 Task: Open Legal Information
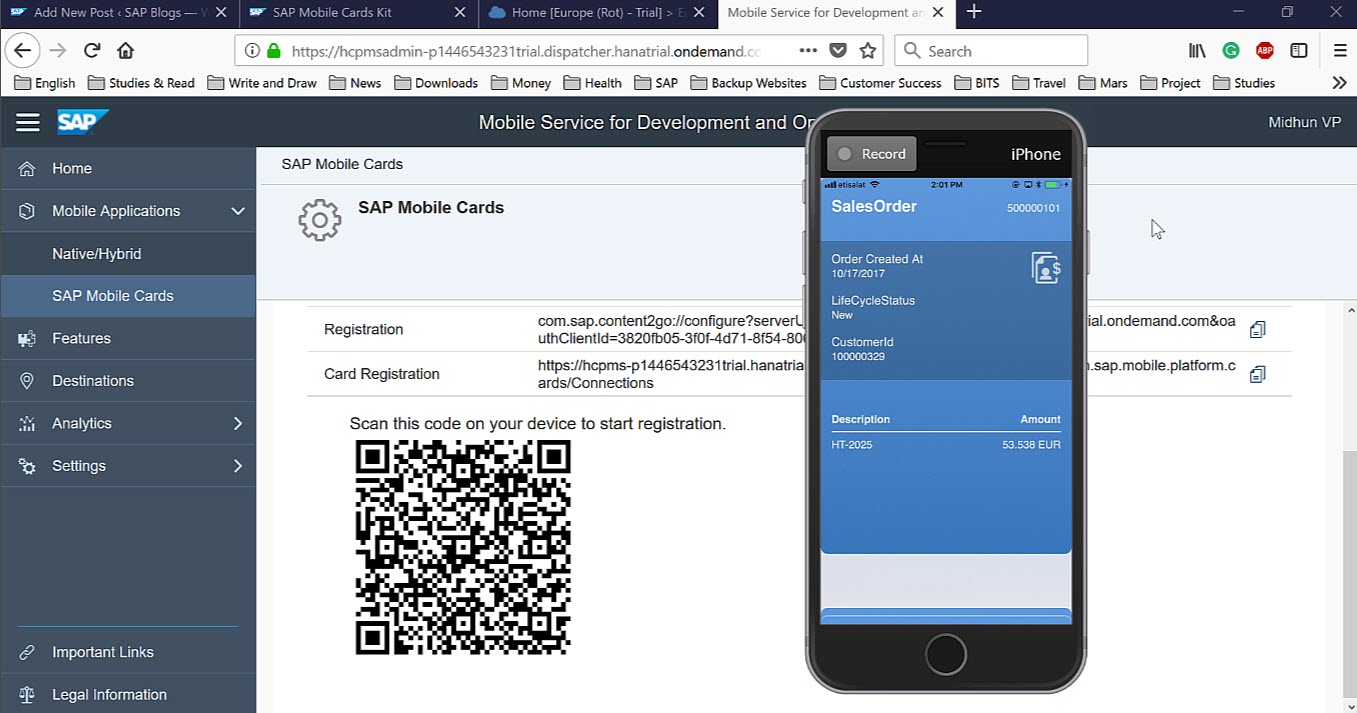pyautogui.click(x=128, y=694)
